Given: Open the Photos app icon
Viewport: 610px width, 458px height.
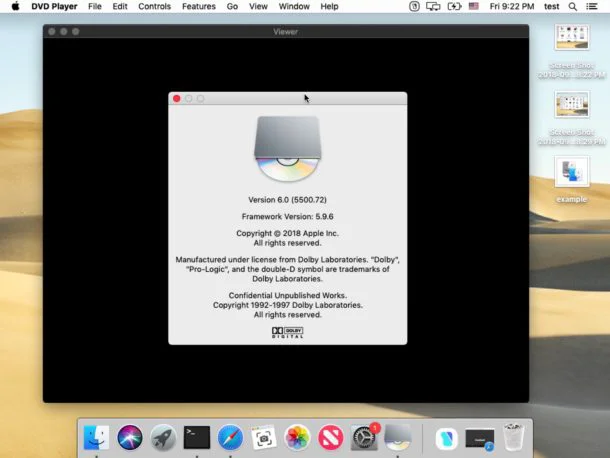Looking at the screenshot, I should click(297, 437).
